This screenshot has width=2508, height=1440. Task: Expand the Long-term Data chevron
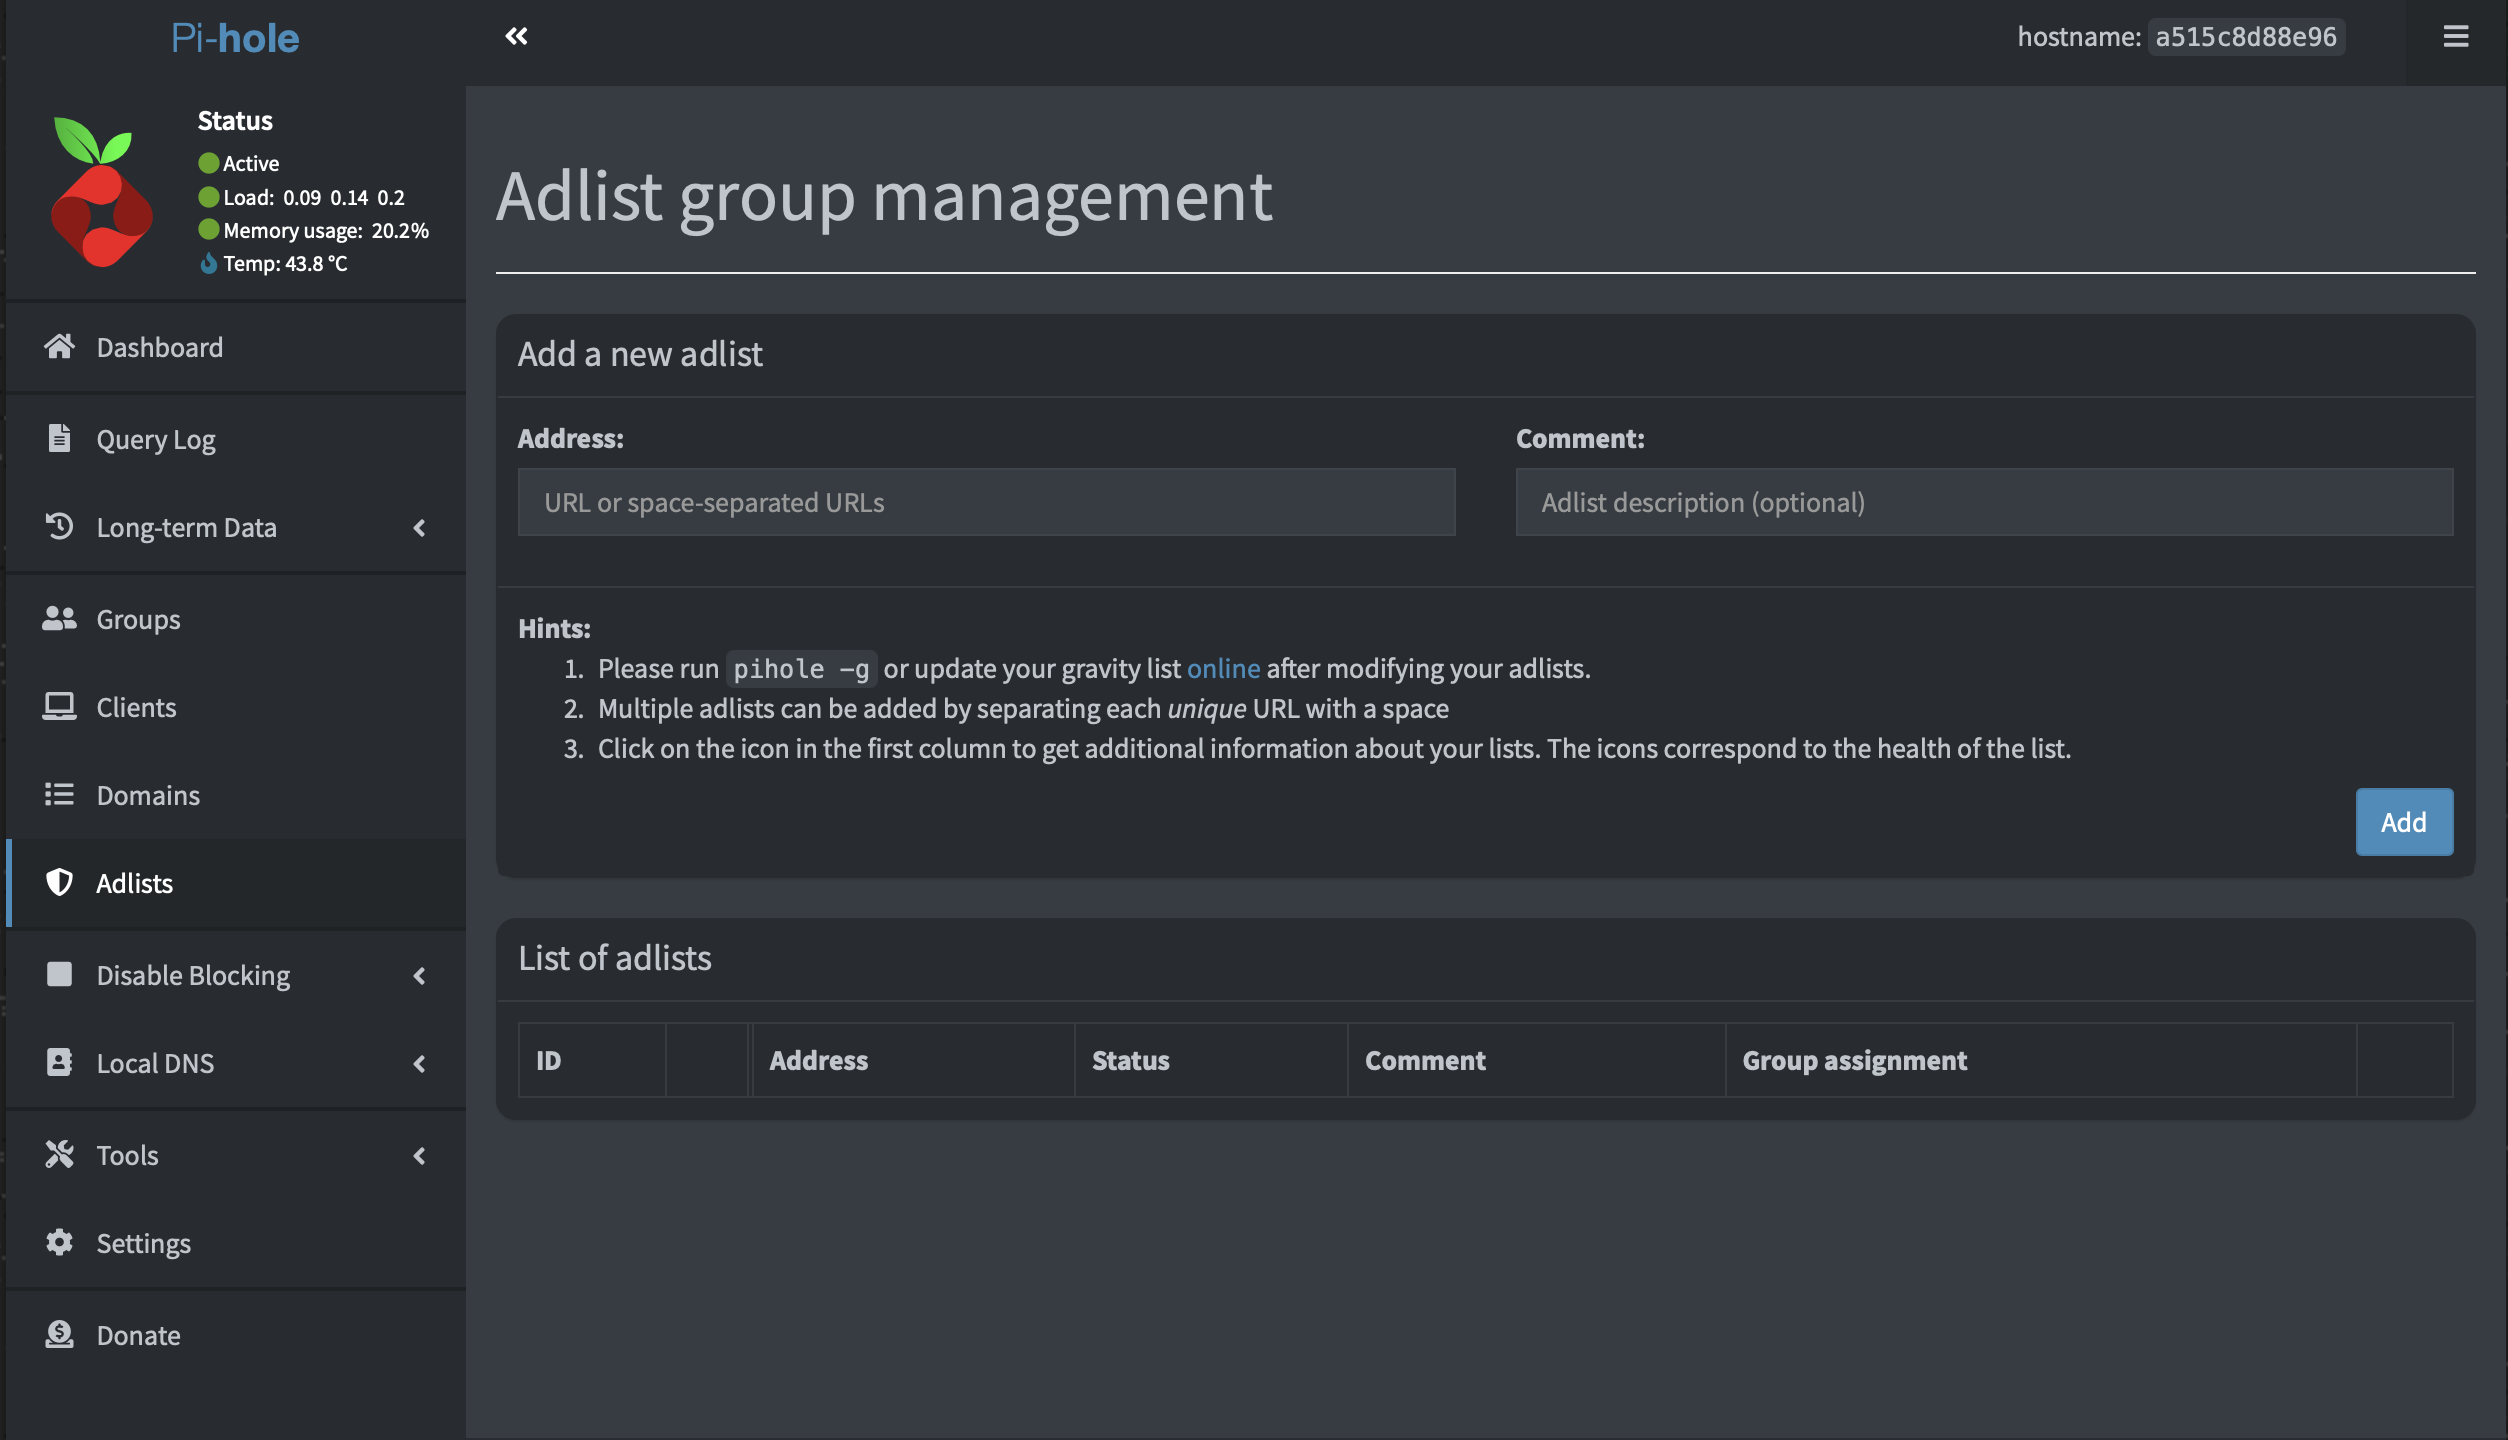(x=419, y=527)
